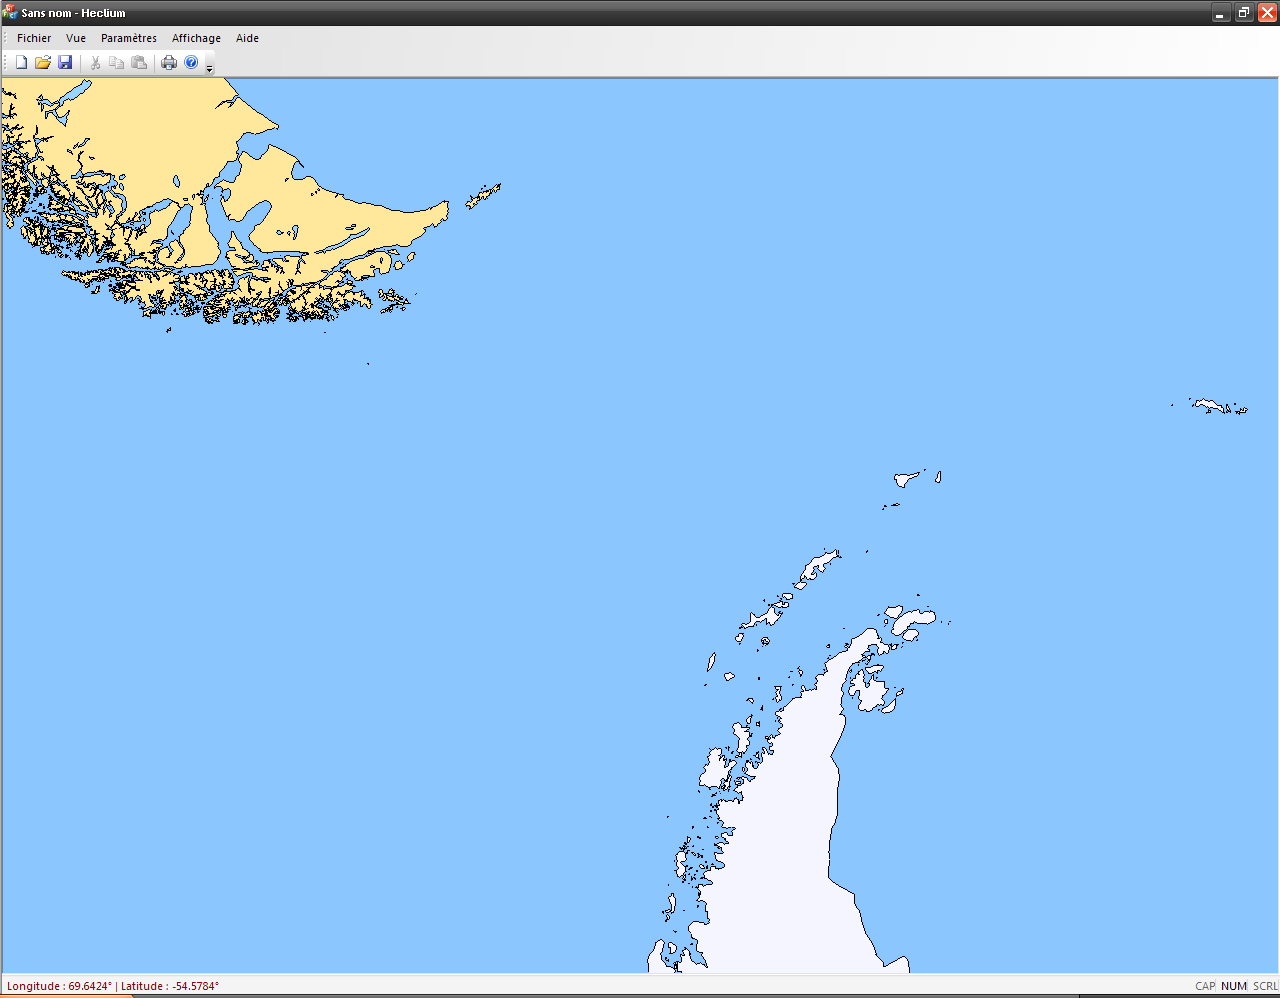This screenshot has width=1280, height=998.
Task: Restore down the Heclium window
Action: tap(1243, 13)
